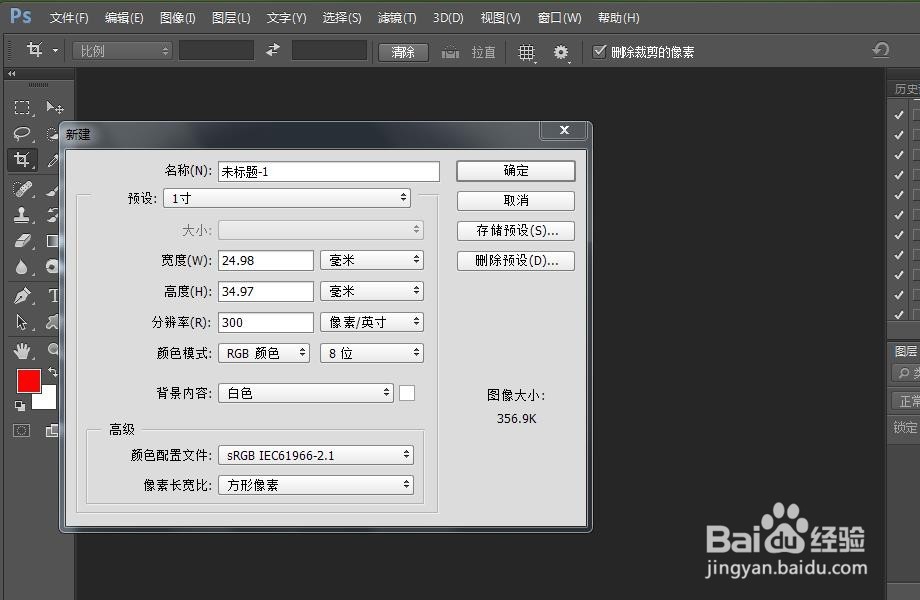Screen dimensions: 920x600
Task: Select the Eraser tool
Action: [x=20, y=241]
